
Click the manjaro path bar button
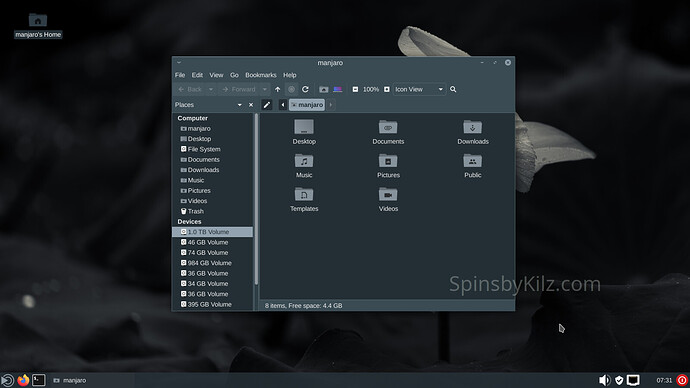tap(307, 105)
